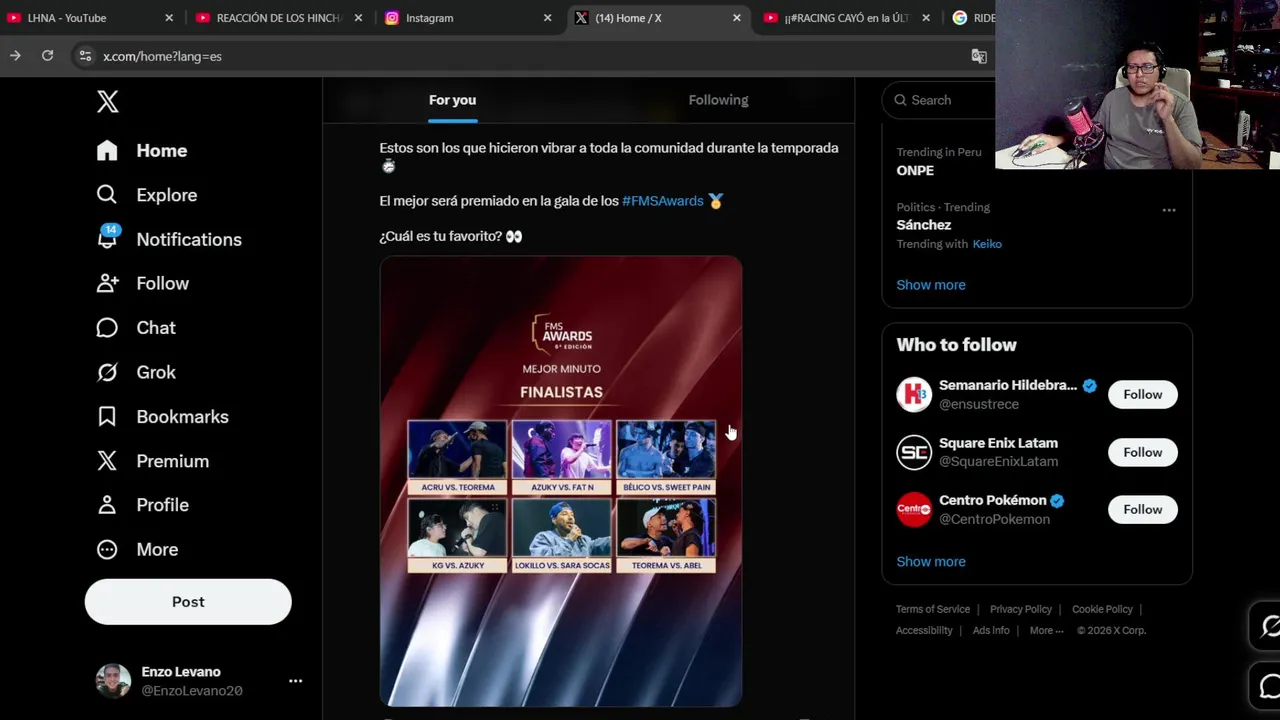Open Accessibility footer link
Viewport: 1280px width, 720px height.
[x=924, y=631]
